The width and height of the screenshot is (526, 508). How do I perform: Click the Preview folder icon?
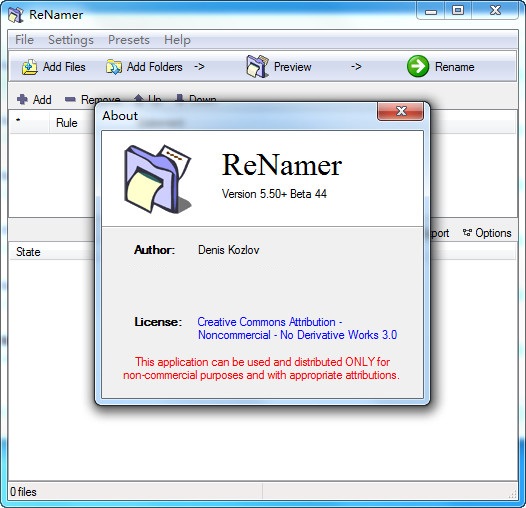pyautogui.click(x=257, y=66)
